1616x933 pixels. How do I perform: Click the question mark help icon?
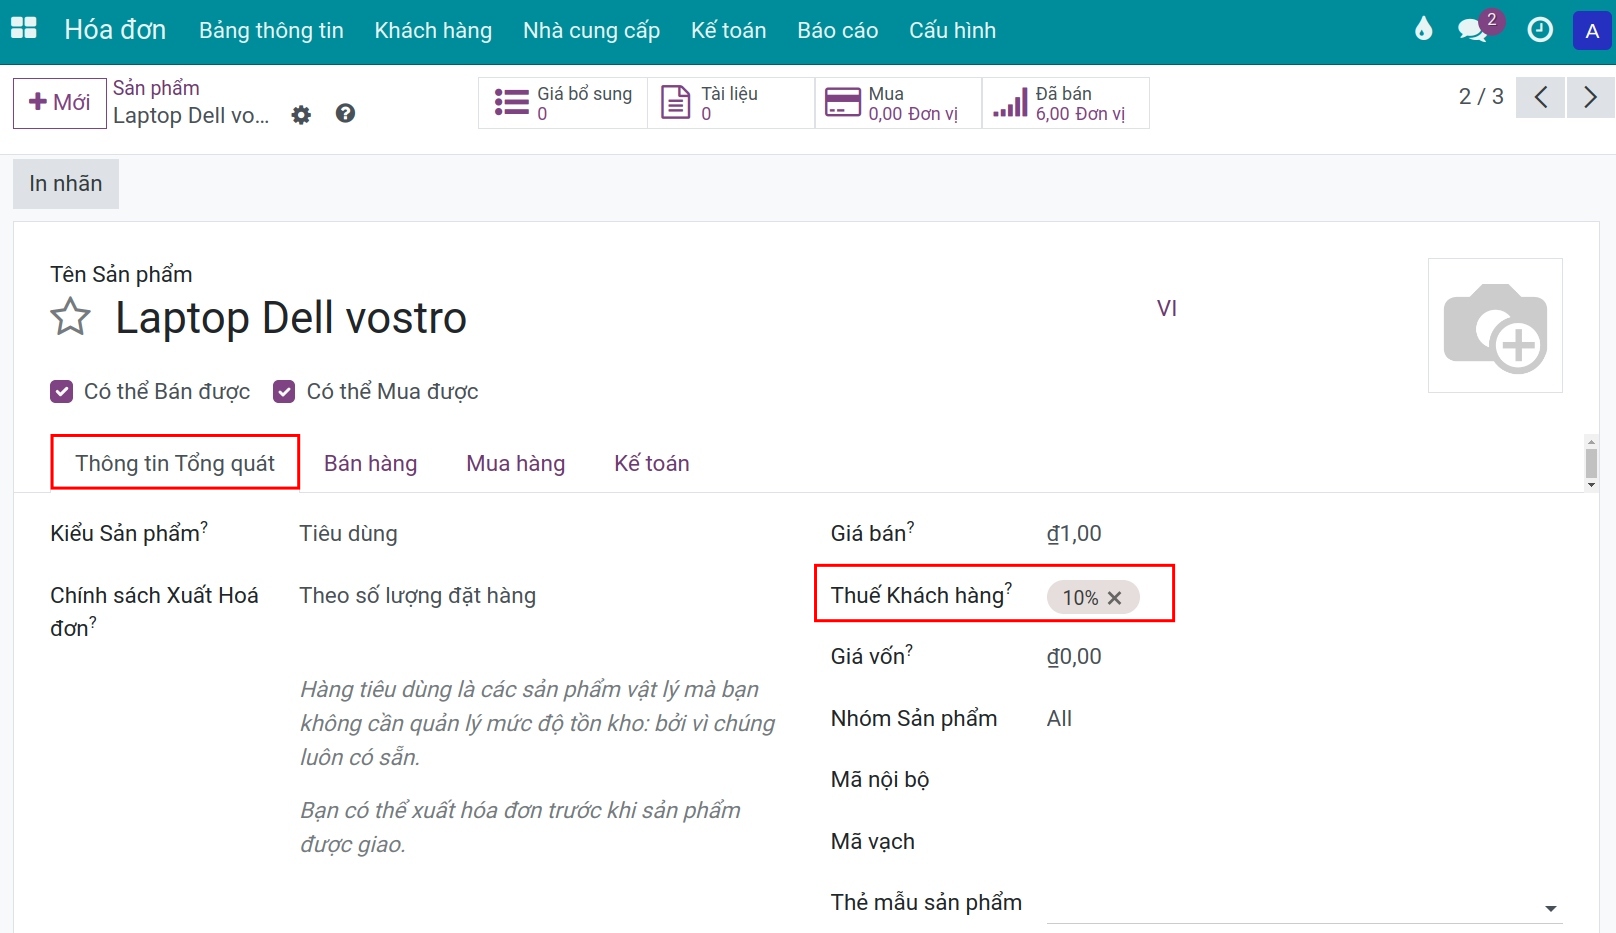(x=345, y=114)
